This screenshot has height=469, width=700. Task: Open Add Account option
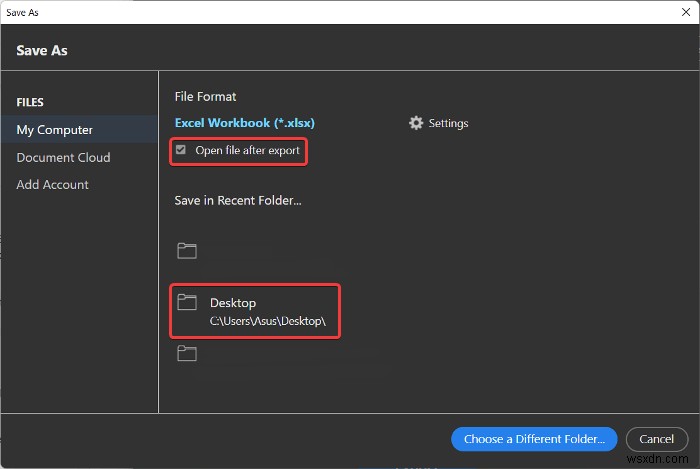click(52, 184)
